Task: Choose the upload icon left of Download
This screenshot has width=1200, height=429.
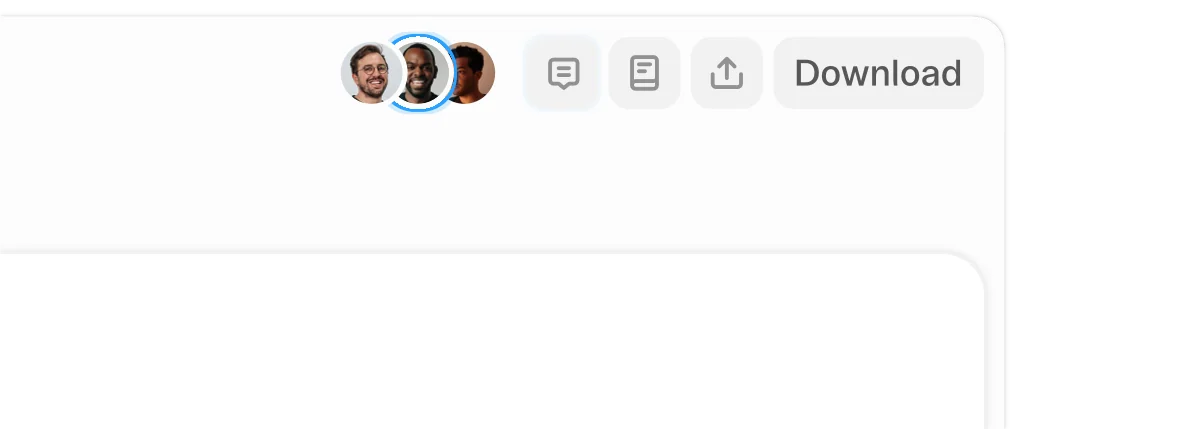Action: [x=727, y=73]
